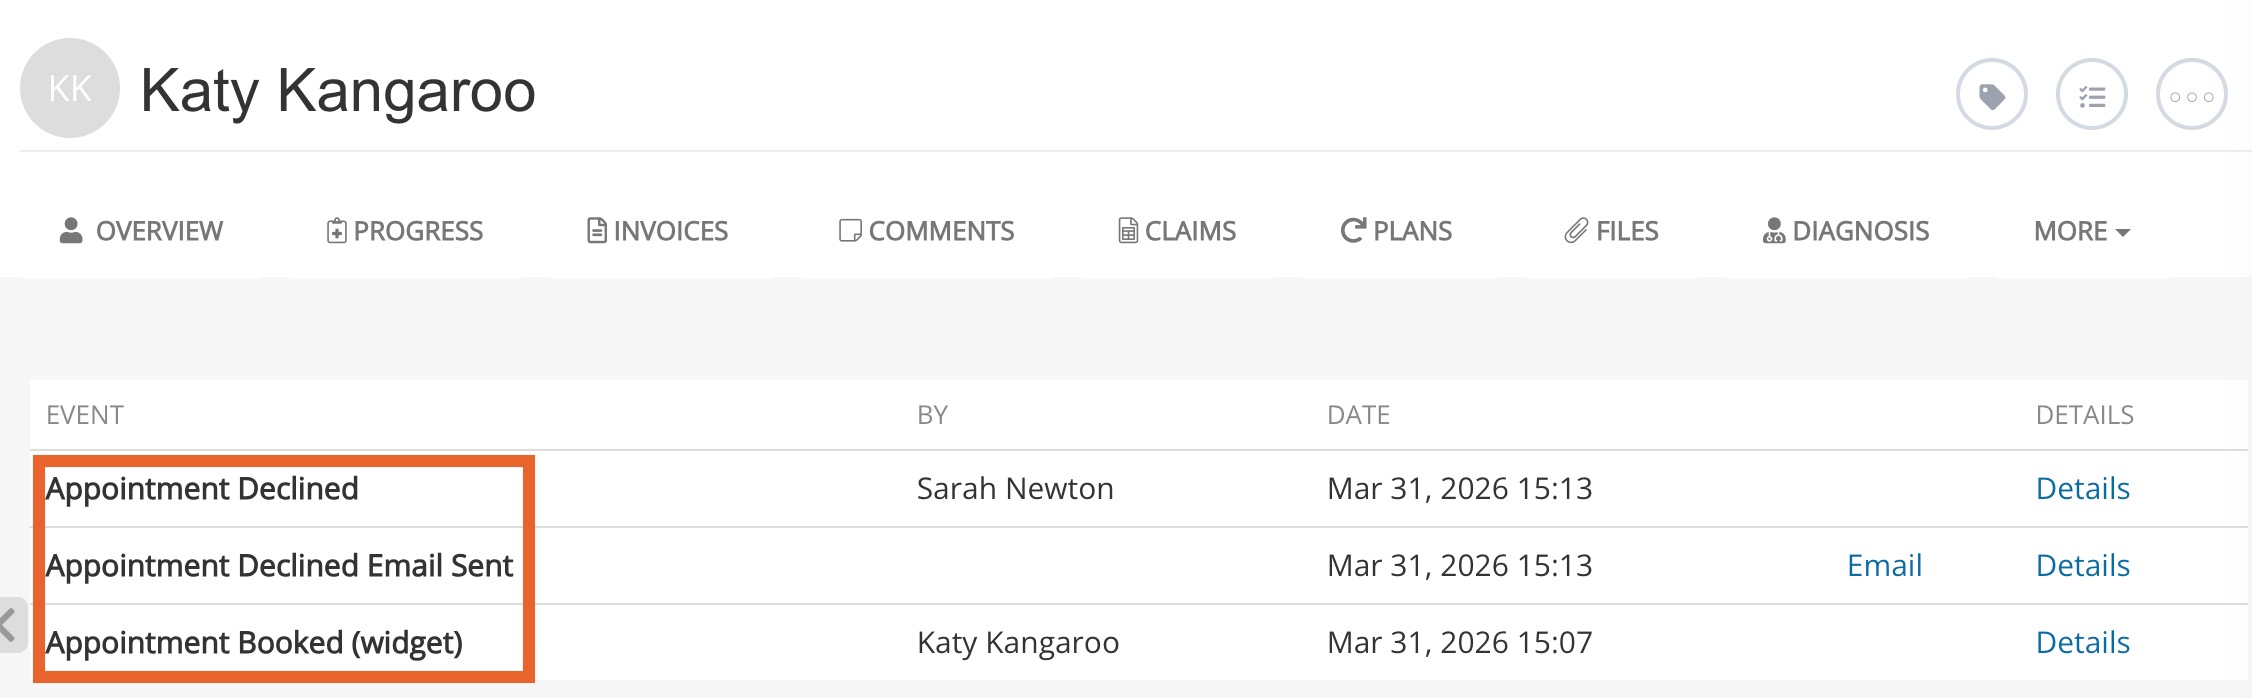View Details for Appointment Booked (widget)
Viewport: 2252px width, 698px height.
(x=2082, y=642)
